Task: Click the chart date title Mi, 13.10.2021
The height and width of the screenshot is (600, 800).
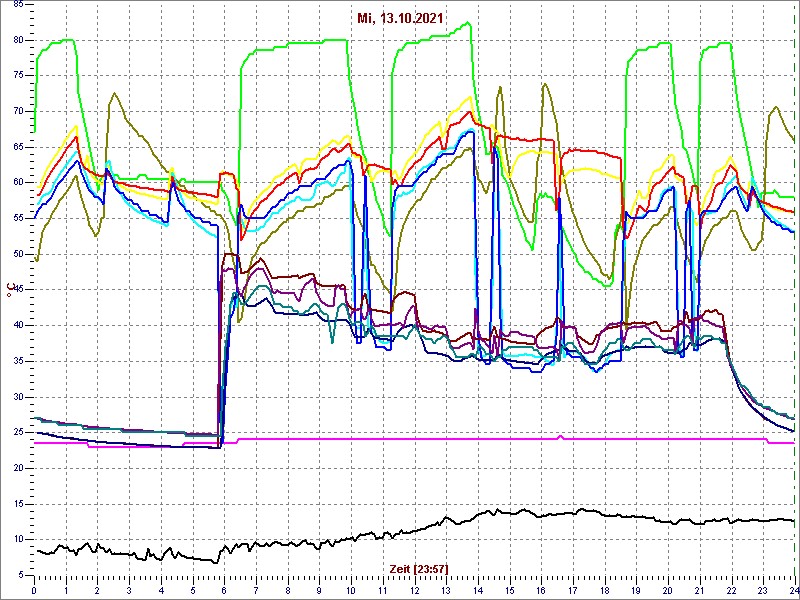Action: pyautogui.click(x=399, y=19)
